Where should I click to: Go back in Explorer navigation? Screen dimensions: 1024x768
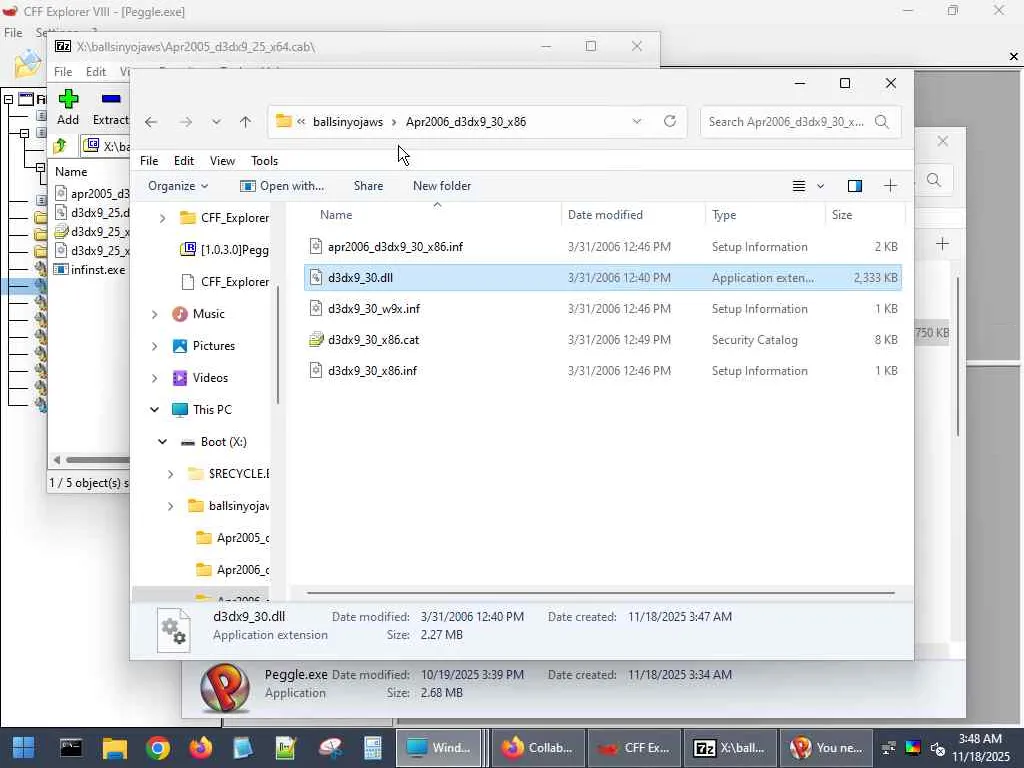point(151,122)
